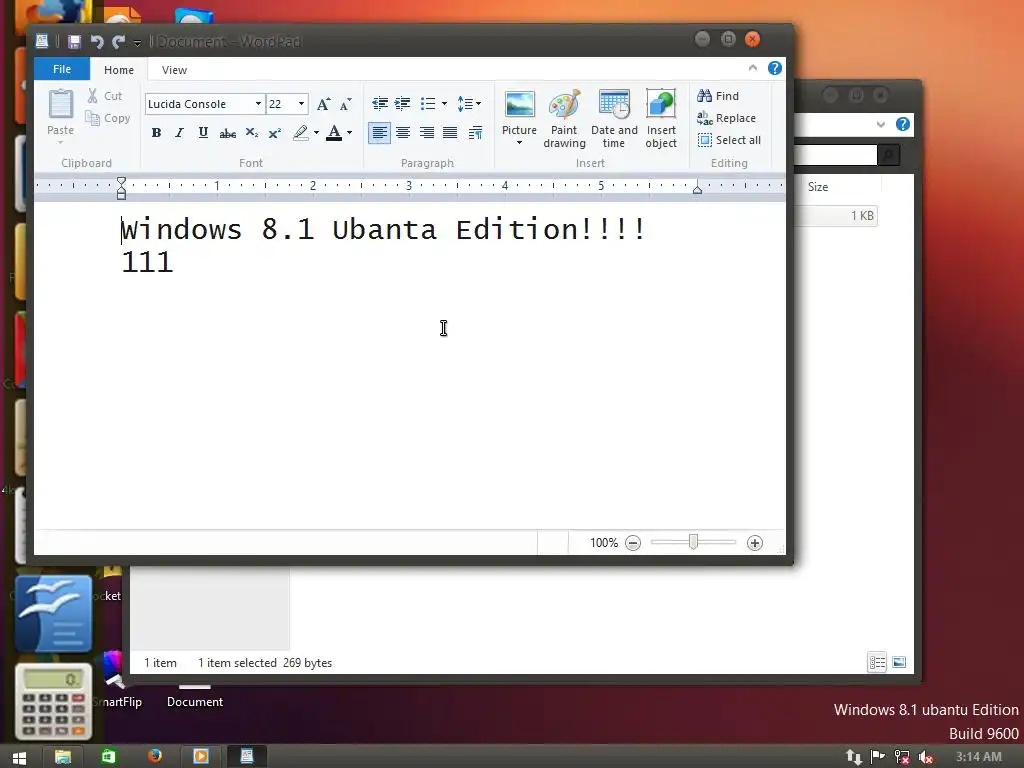Click into the document text area
Image resolution: width=1024 pixels, height=768 pixels.
pyautogui.click(x=409, y=366)
